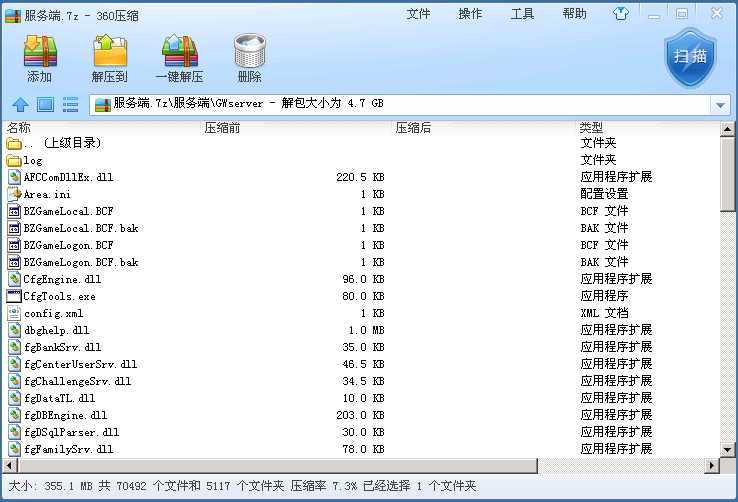Open the 工具 (Tools) menu

click(522, 14)
